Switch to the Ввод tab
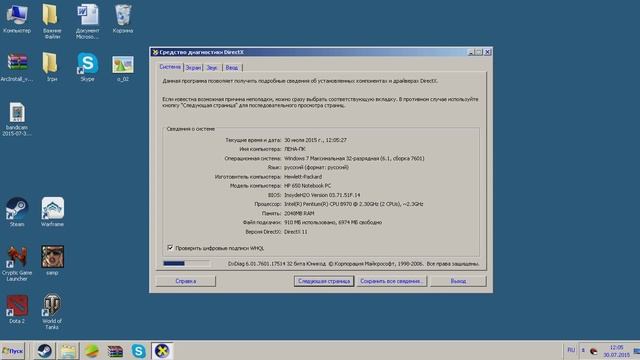The height and width of the screenshot is (360, 640). [x=231, y=68]
